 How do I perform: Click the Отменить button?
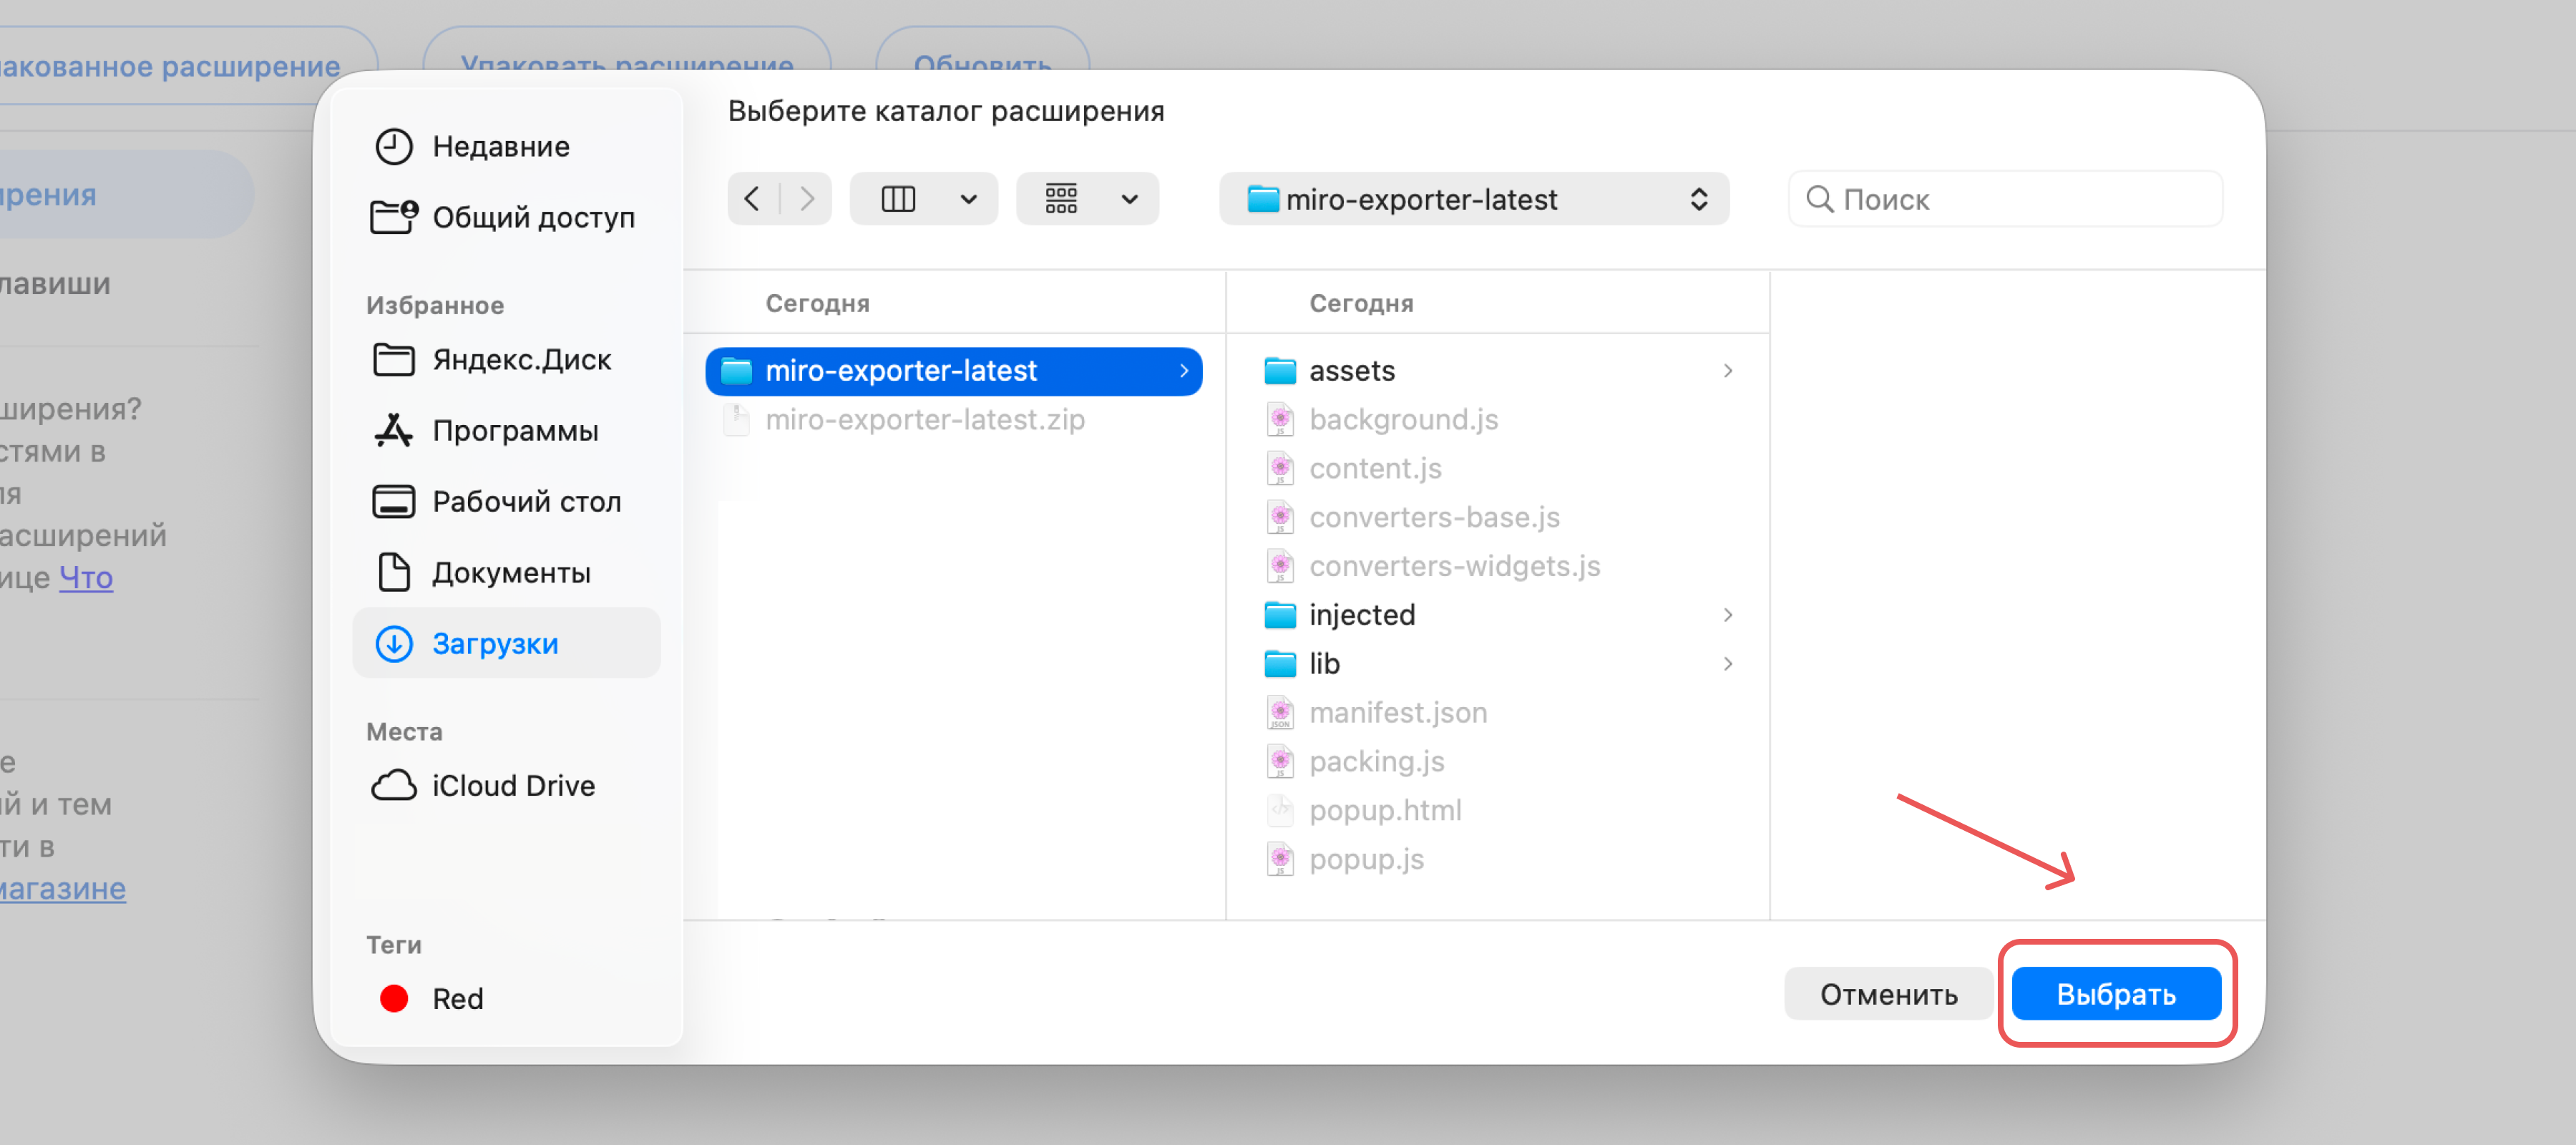[x=1888, y=994]
